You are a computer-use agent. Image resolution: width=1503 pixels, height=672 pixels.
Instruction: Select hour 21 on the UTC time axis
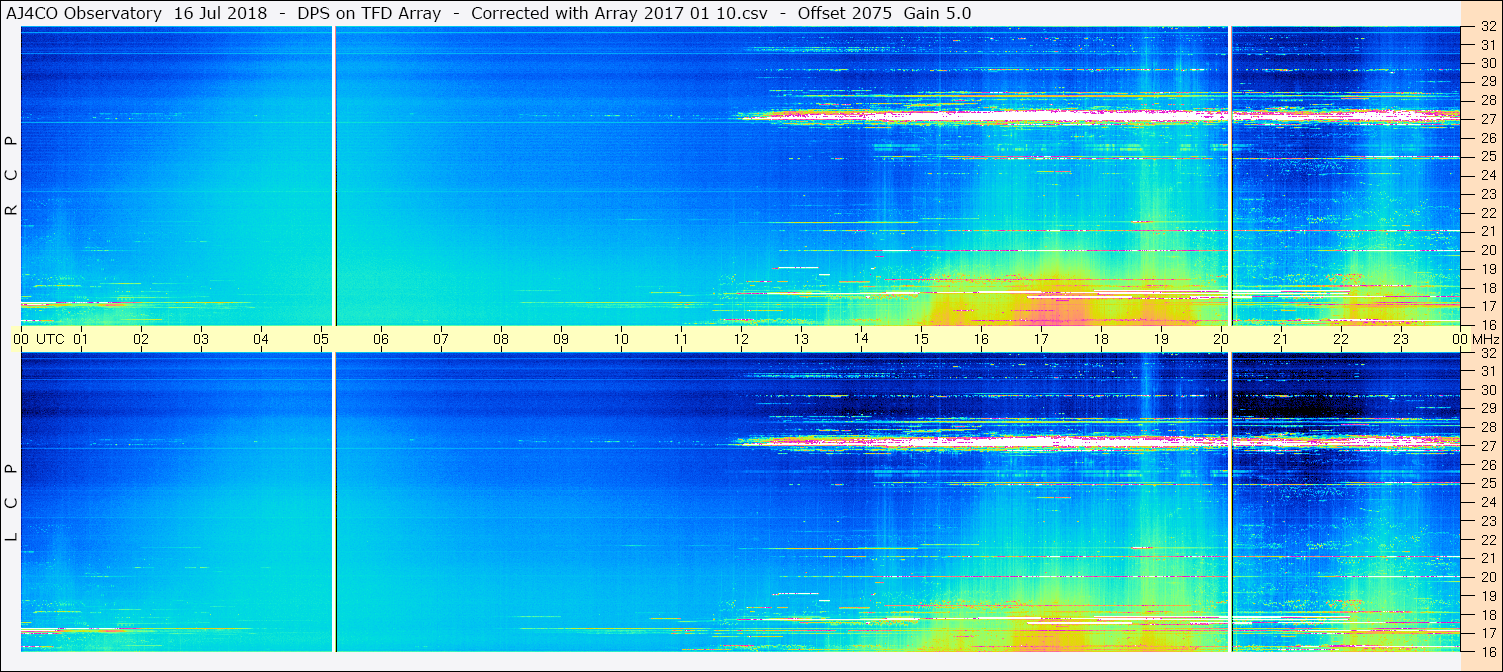tap(1281, 339)
